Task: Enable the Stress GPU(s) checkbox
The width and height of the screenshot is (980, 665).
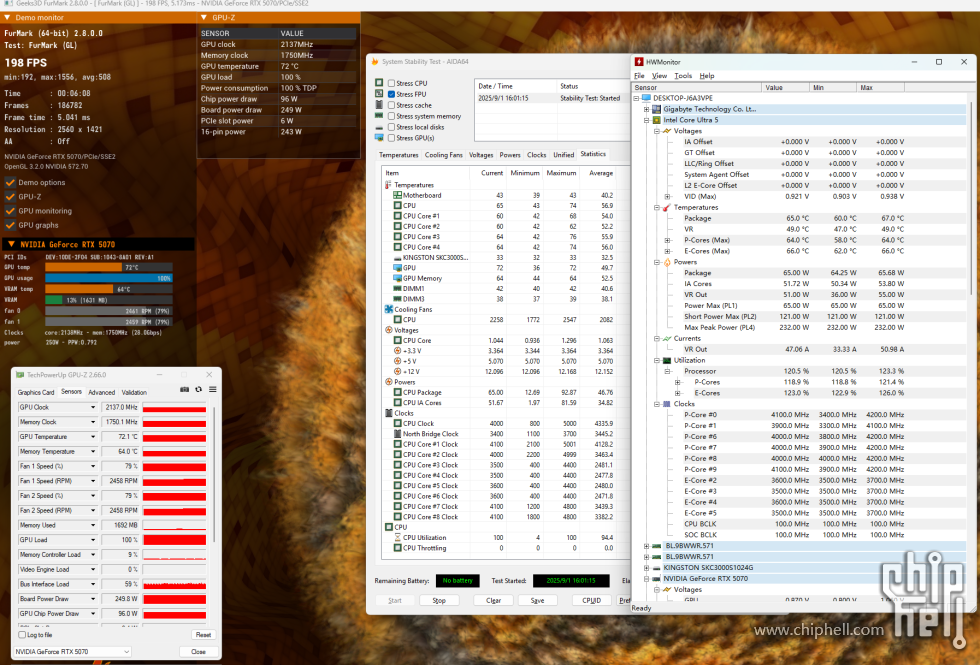Action: click(391, 138)
